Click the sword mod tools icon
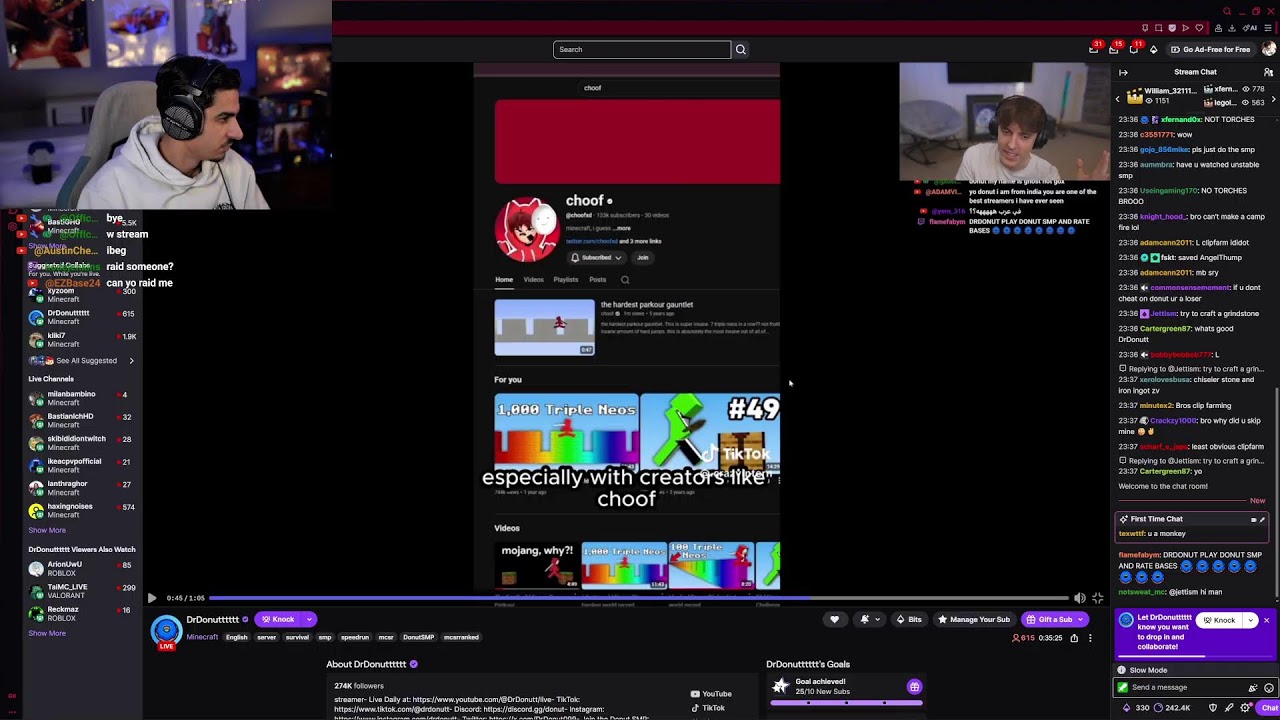This screenshot has width=1280, height=720. pos(1229,708)
